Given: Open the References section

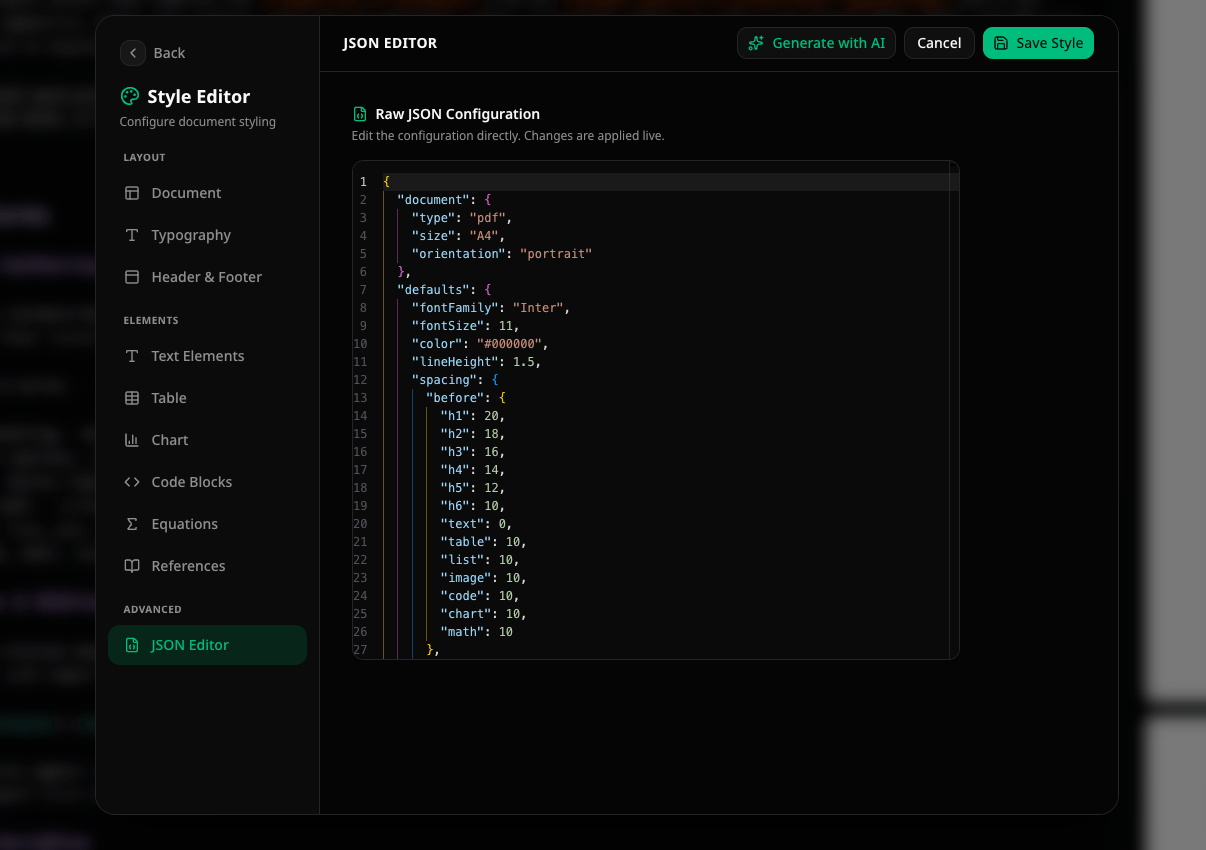Looking at the screenshot, I should point(207,566).
